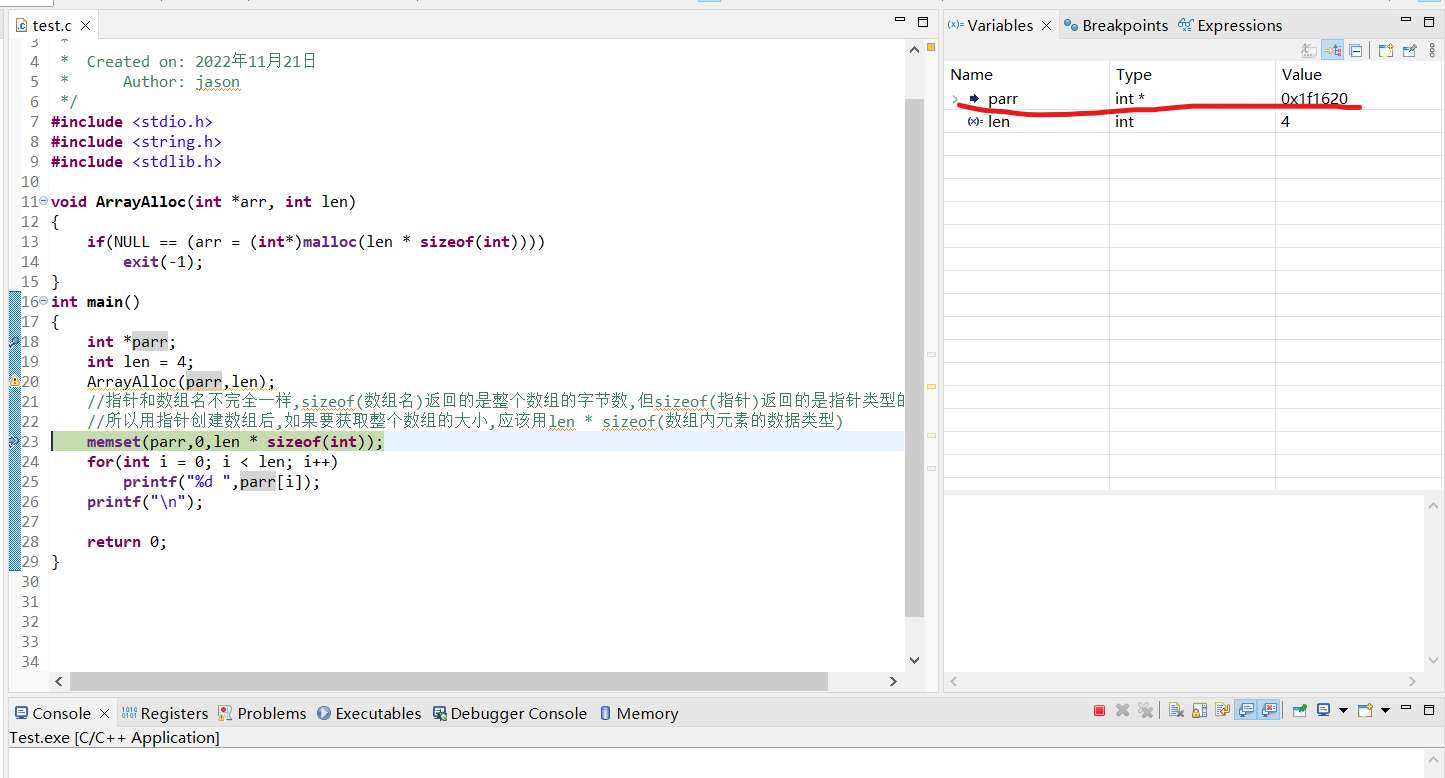Click the 'Test.exe [C/C++ Application]' console label
Screen dimensions: 1445x778
pyautogui.click(x=114, y=738)
